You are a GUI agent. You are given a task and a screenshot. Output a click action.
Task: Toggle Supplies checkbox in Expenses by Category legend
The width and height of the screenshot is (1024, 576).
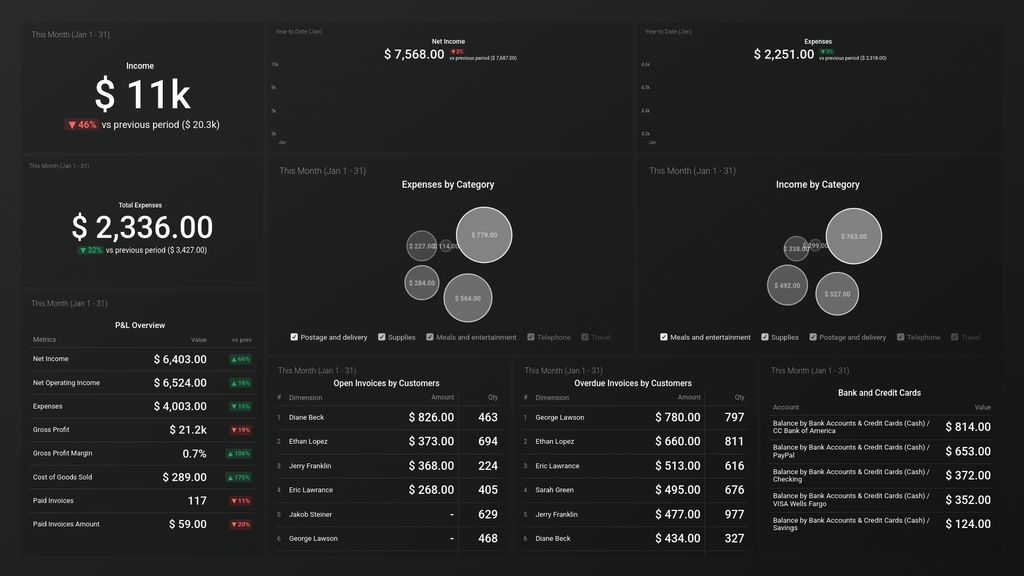[381, 337]
